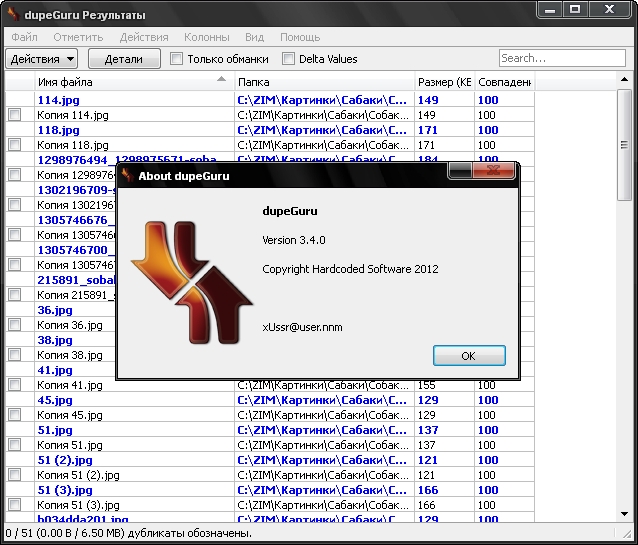This screenshot has width=638, height=545.
Task: Focus the Search input field
Action: pos(562,58)
